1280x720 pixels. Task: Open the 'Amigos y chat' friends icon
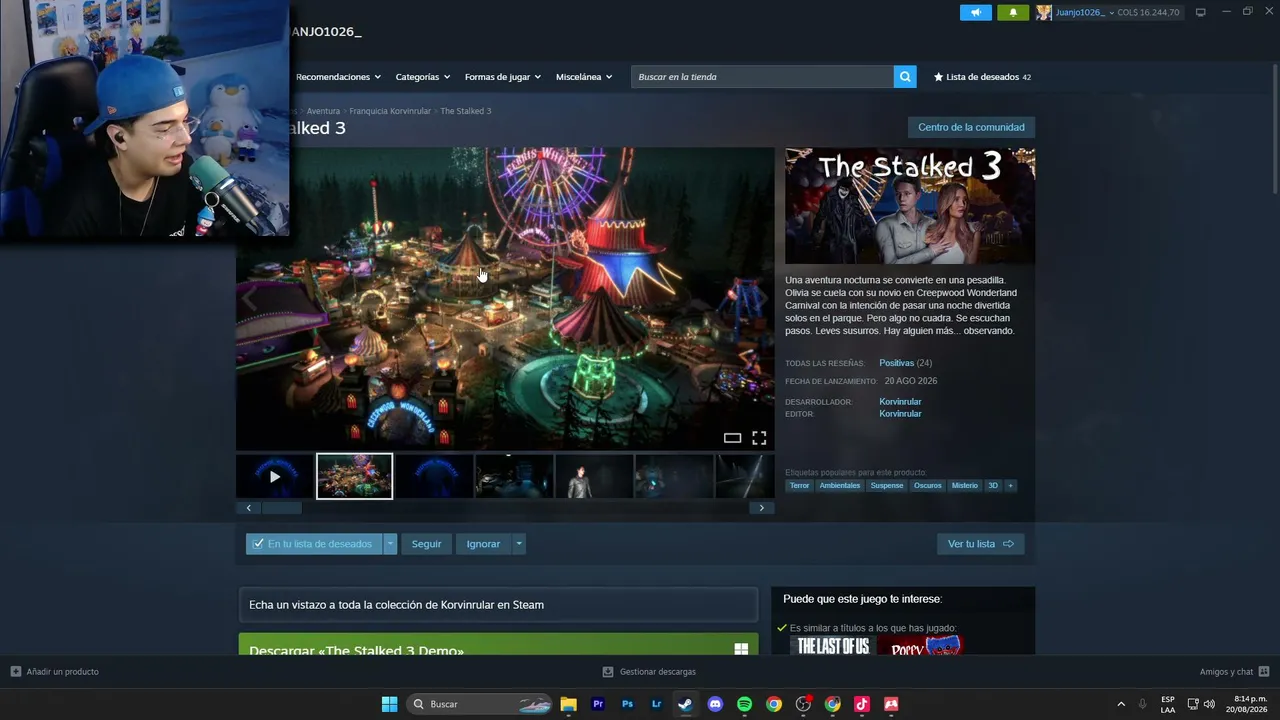point(1264,672)
